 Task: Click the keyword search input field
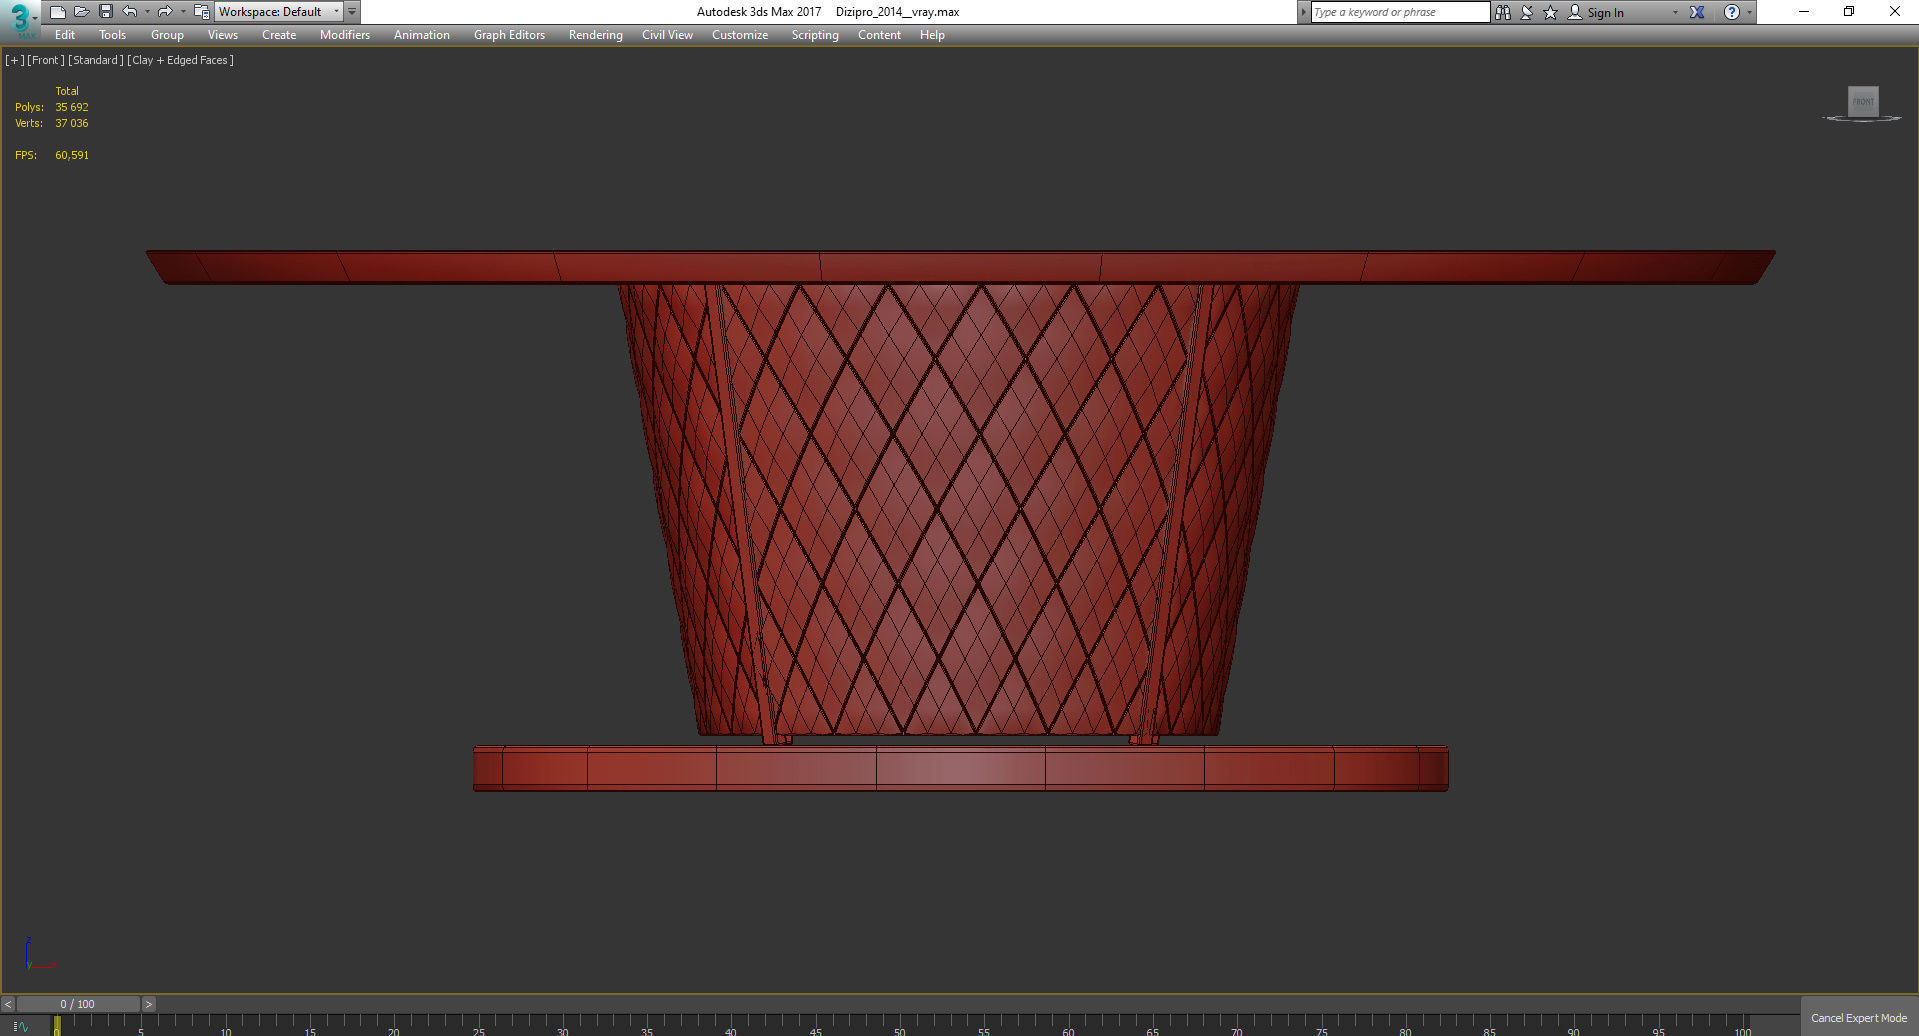[x=1400, y=12]
